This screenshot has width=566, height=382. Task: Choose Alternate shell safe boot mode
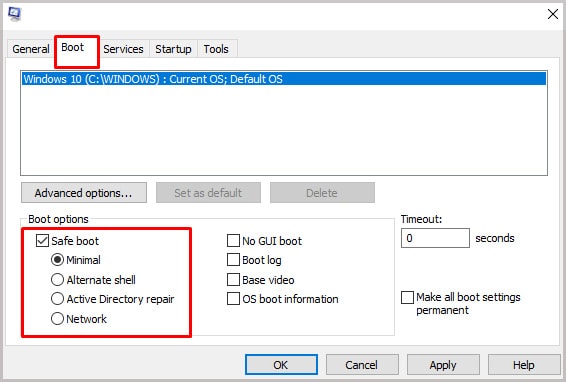57,279
